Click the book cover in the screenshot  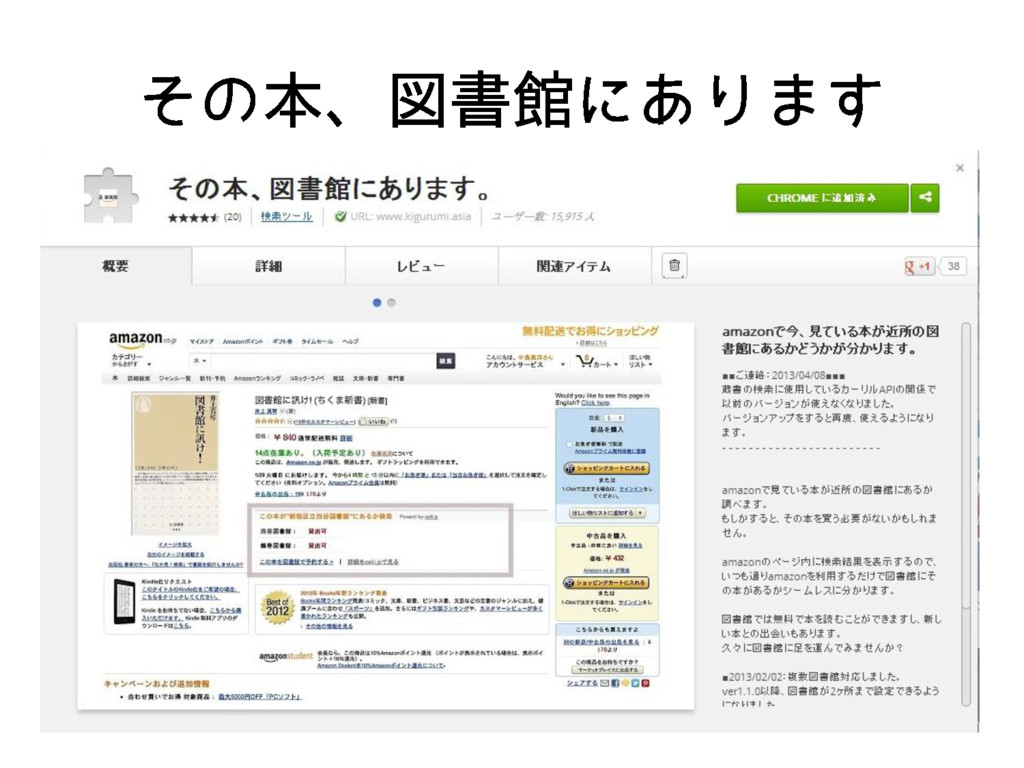[175, 464]
